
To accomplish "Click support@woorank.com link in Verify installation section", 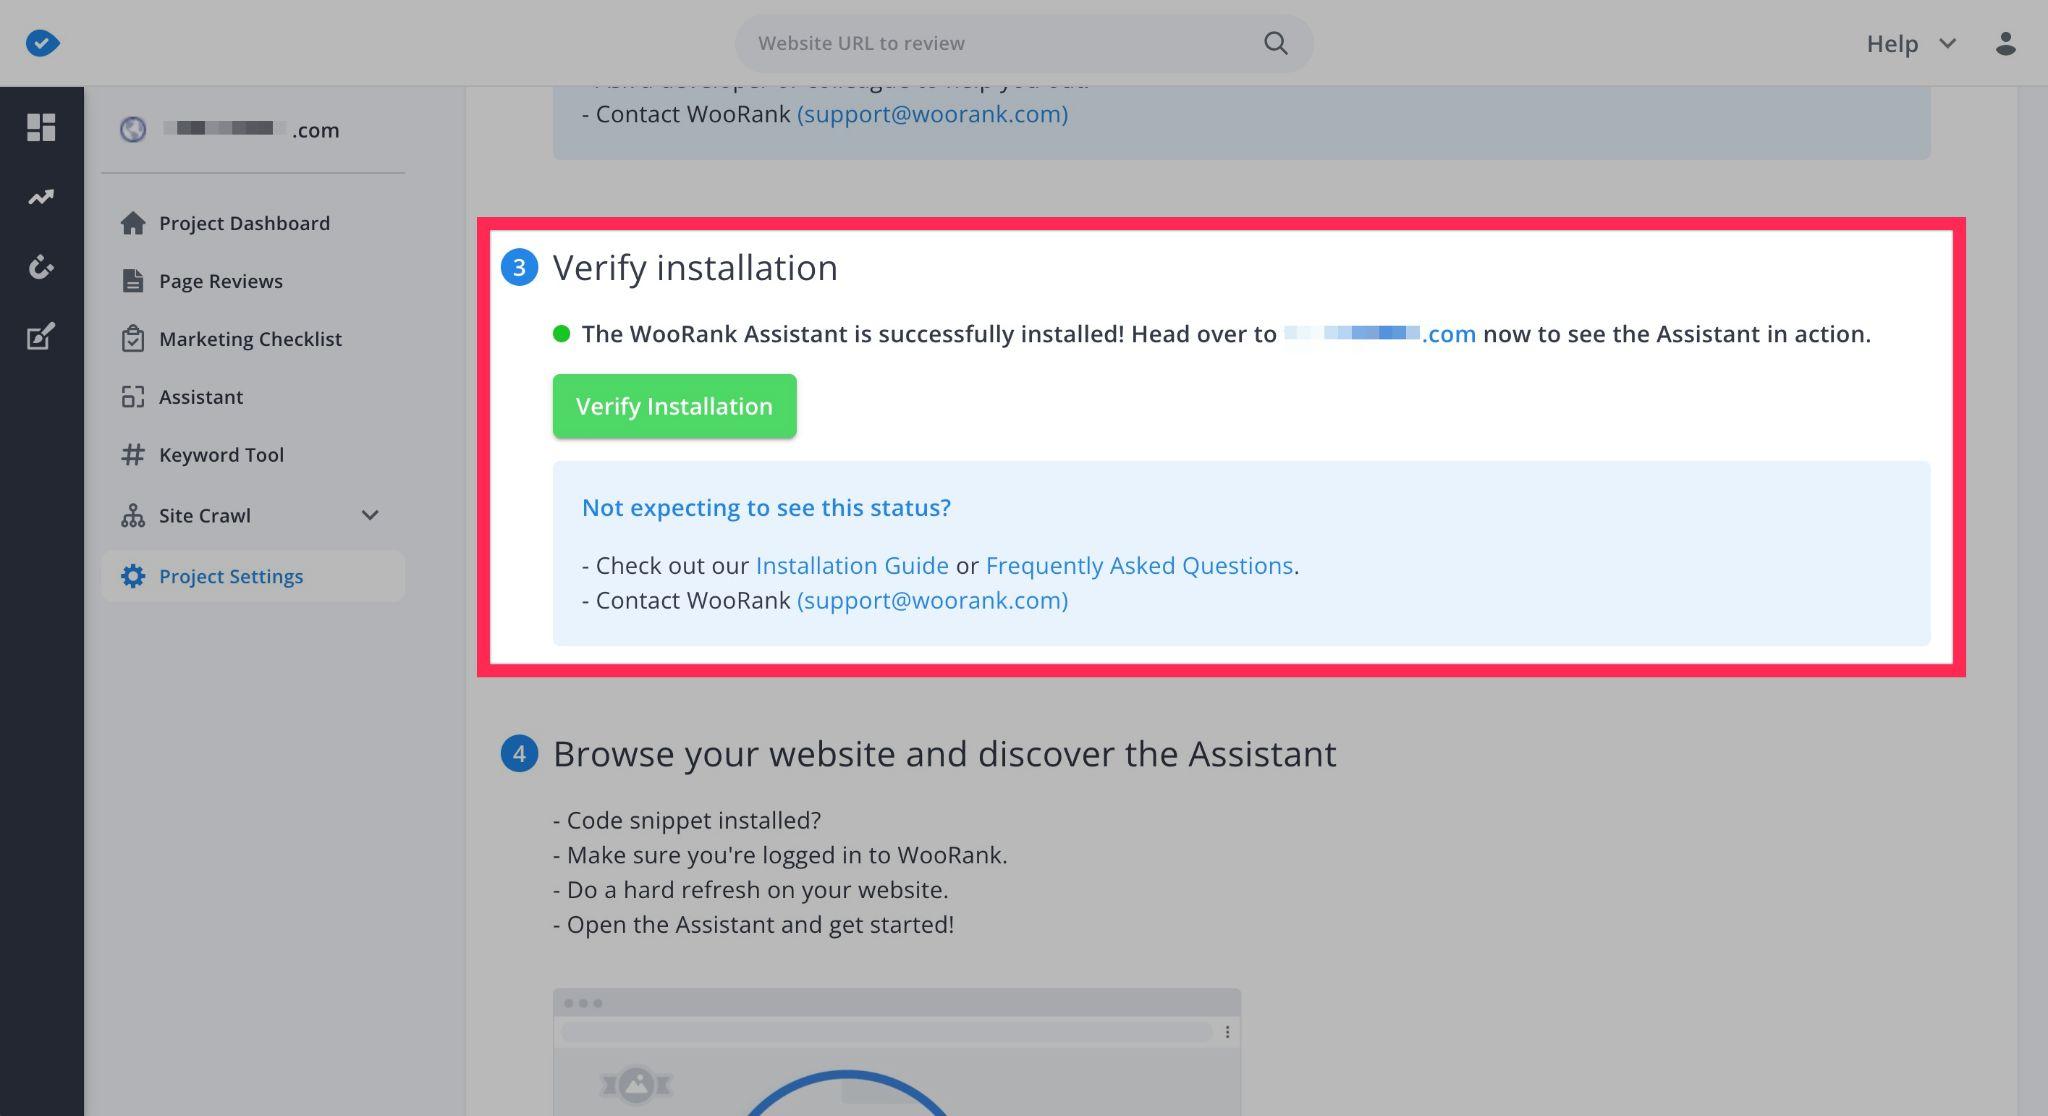I will tap(932, 600).
